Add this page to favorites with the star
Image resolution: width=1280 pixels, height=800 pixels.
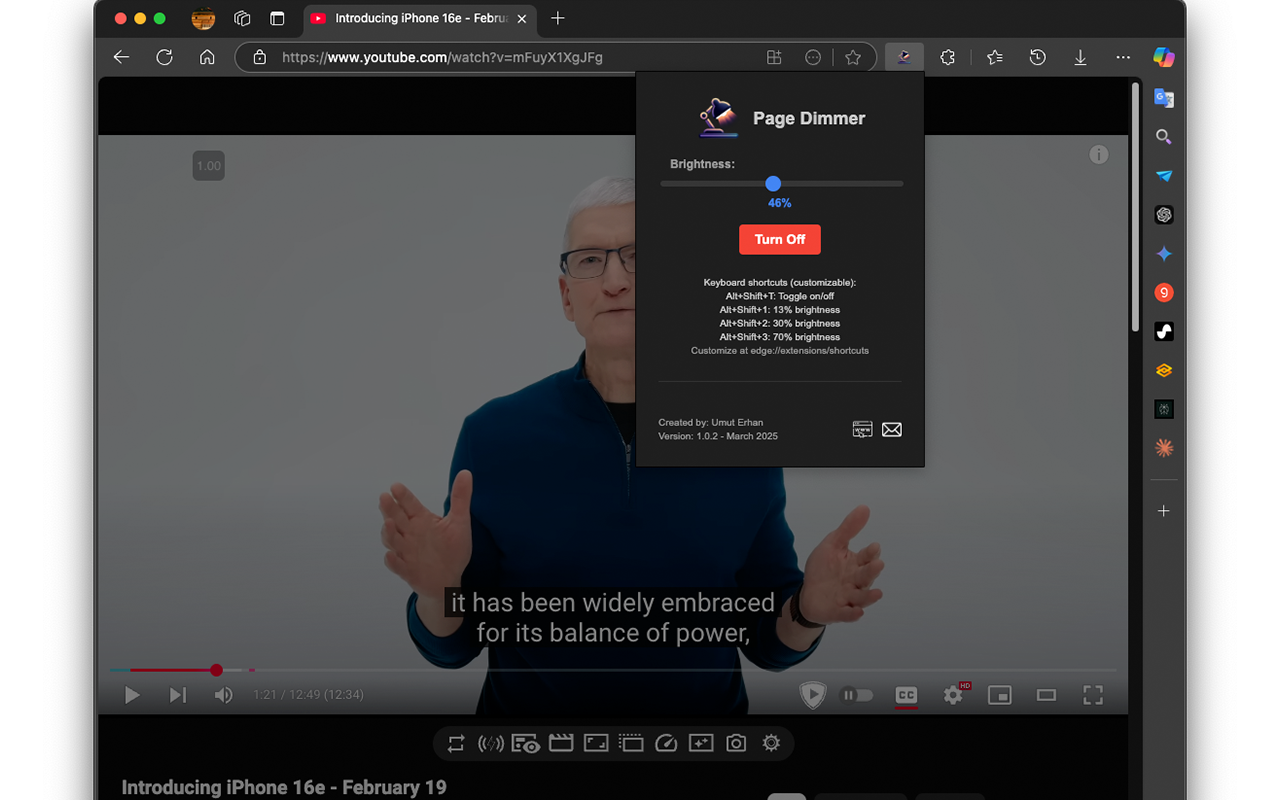click(x=853, y=58)
